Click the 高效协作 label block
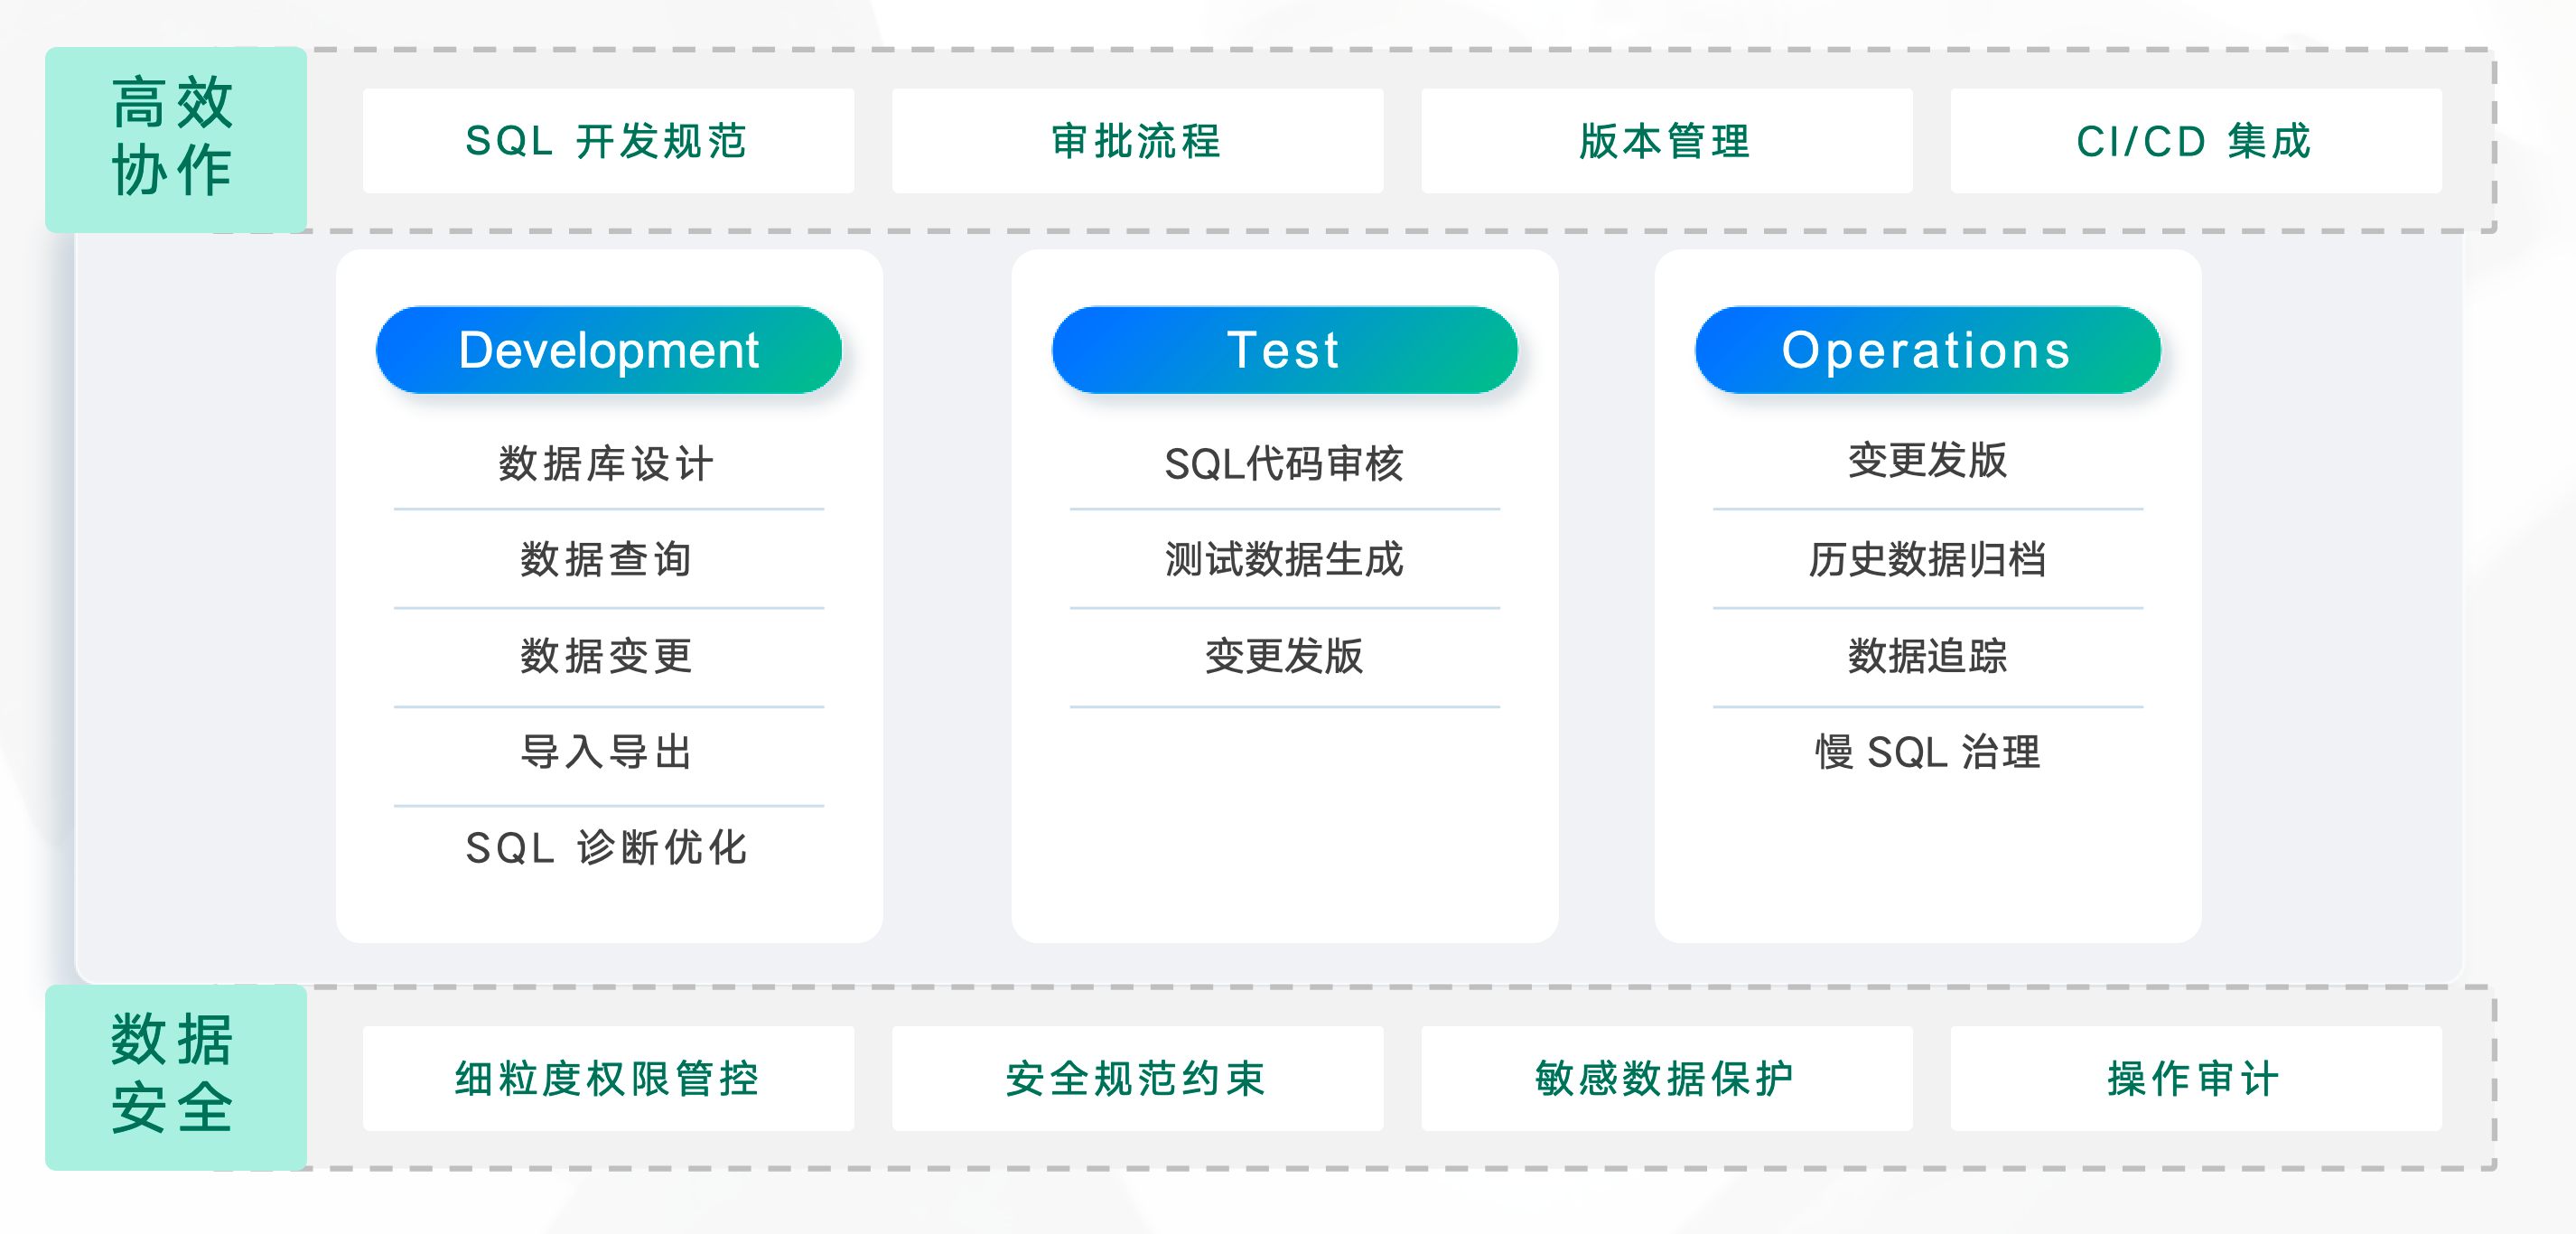The image size is (2576, 1234). pos(176,139)
